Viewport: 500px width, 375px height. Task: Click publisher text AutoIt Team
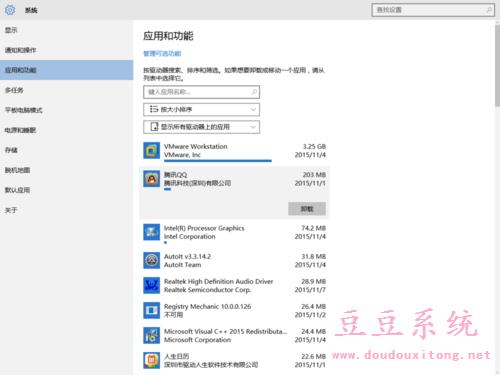[x=183, y=265]
